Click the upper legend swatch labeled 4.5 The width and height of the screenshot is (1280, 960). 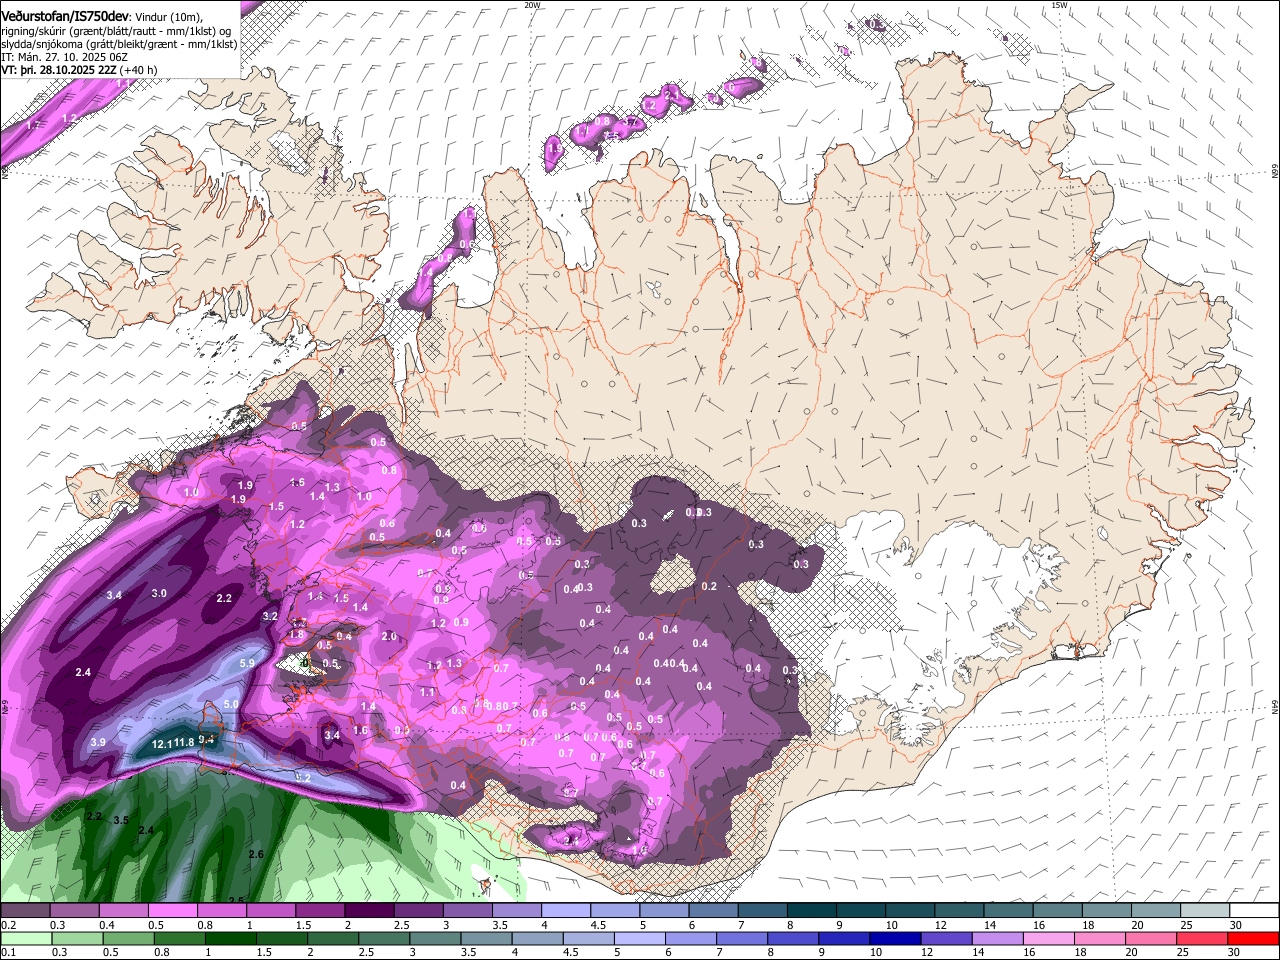tap(615, 910)
